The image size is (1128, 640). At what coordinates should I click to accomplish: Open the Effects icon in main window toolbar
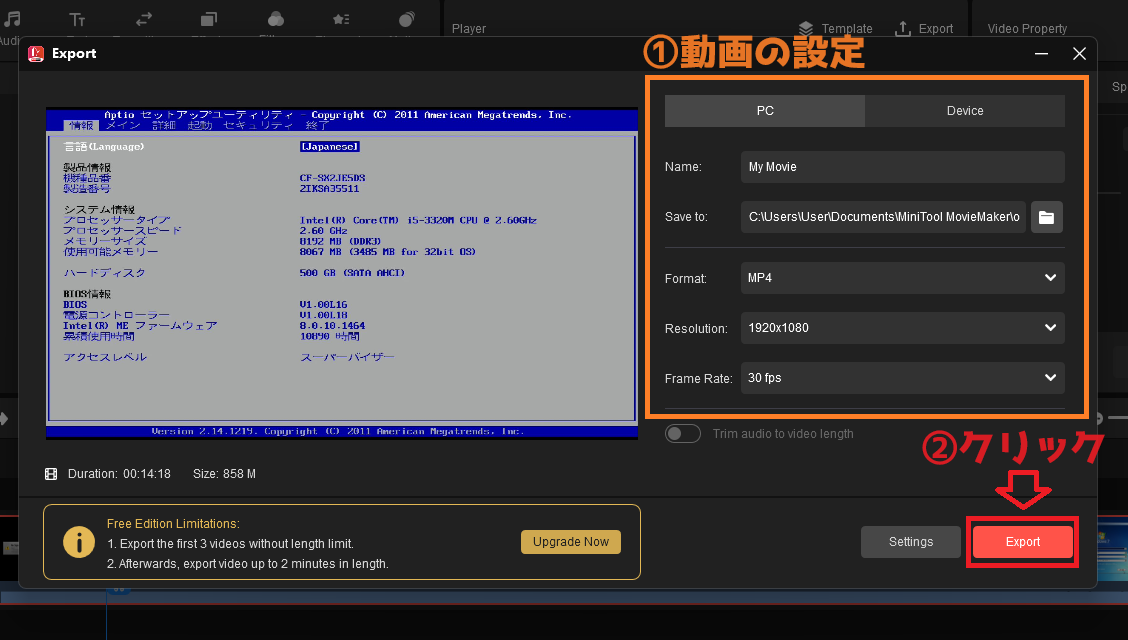coord(209,19)
